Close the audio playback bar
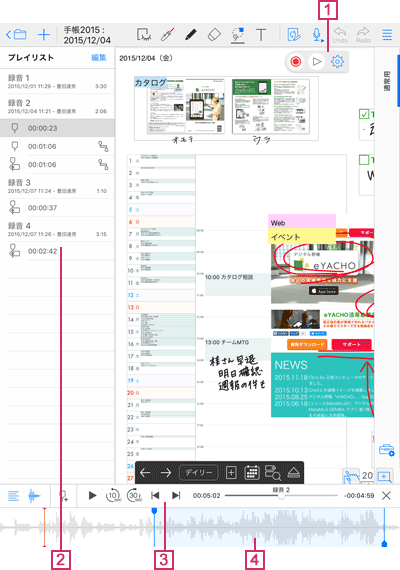Viewport: 400px width, 570px height. [x=386, y=495]
